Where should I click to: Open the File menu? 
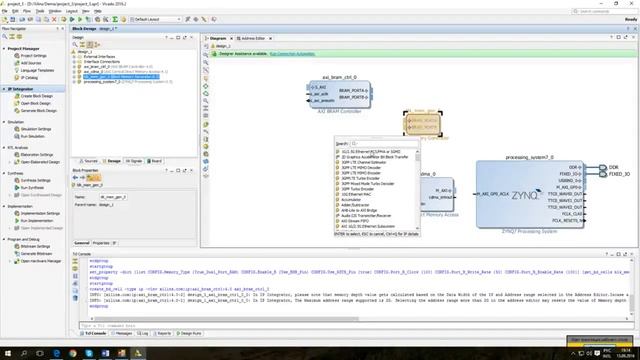[4, 11]
